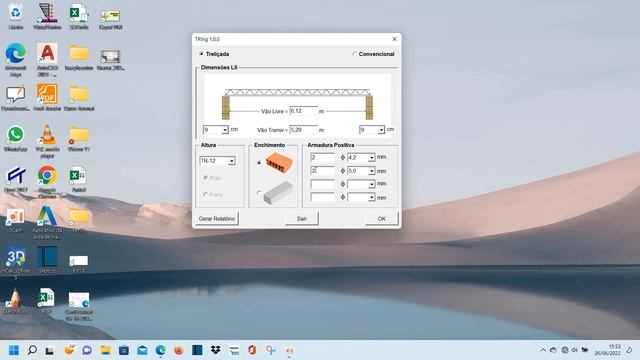
Task: Open the left support width dropdown
Action: tap(224, 130)
